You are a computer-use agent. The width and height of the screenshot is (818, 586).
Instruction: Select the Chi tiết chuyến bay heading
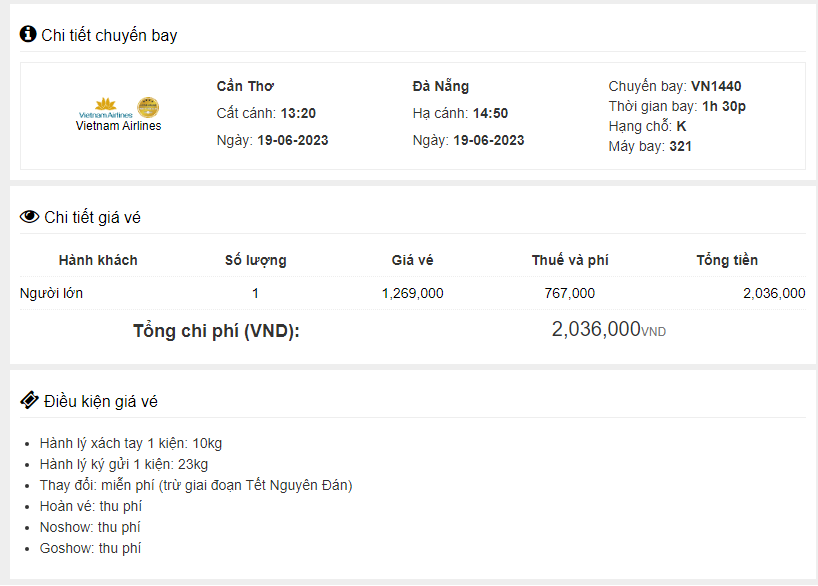tap(109, 35)
